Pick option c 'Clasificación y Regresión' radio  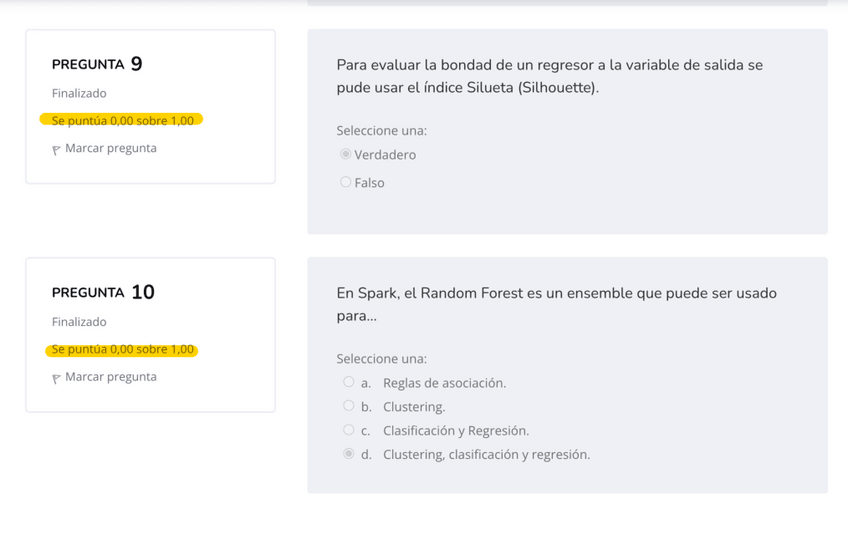[349, 430]
